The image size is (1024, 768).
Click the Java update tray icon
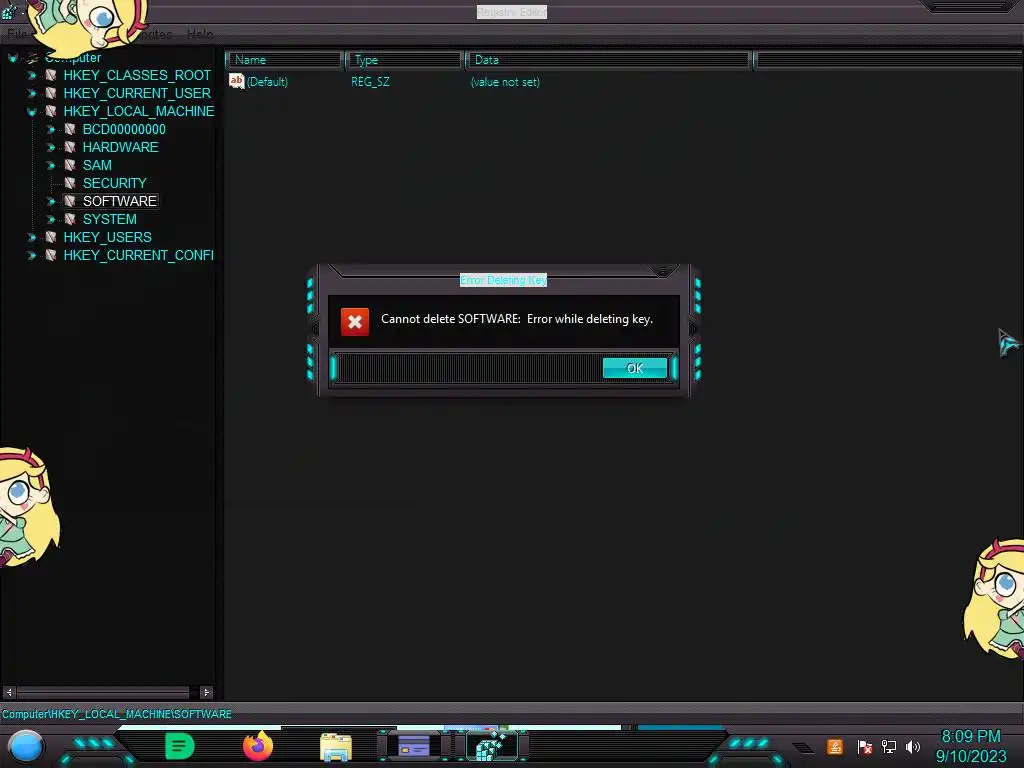[x=835, y=746]
